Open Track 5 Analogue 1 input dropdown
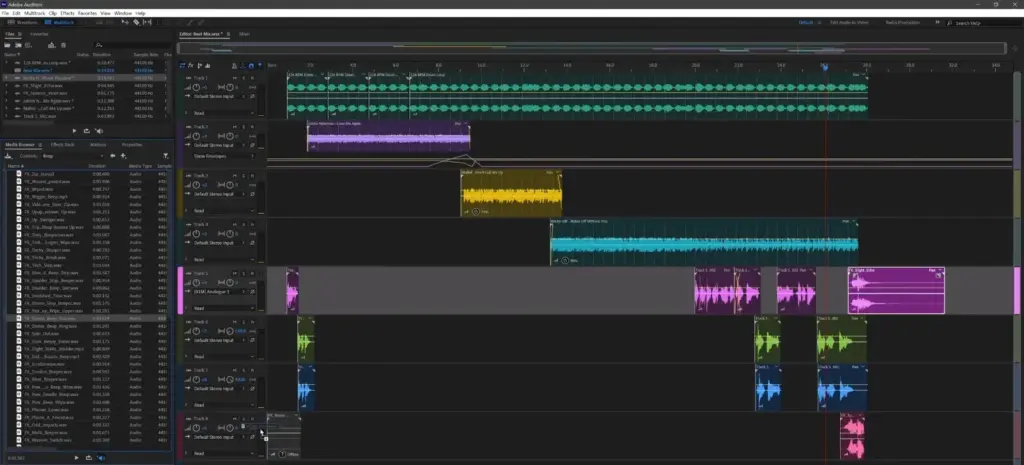 point(220,291)
